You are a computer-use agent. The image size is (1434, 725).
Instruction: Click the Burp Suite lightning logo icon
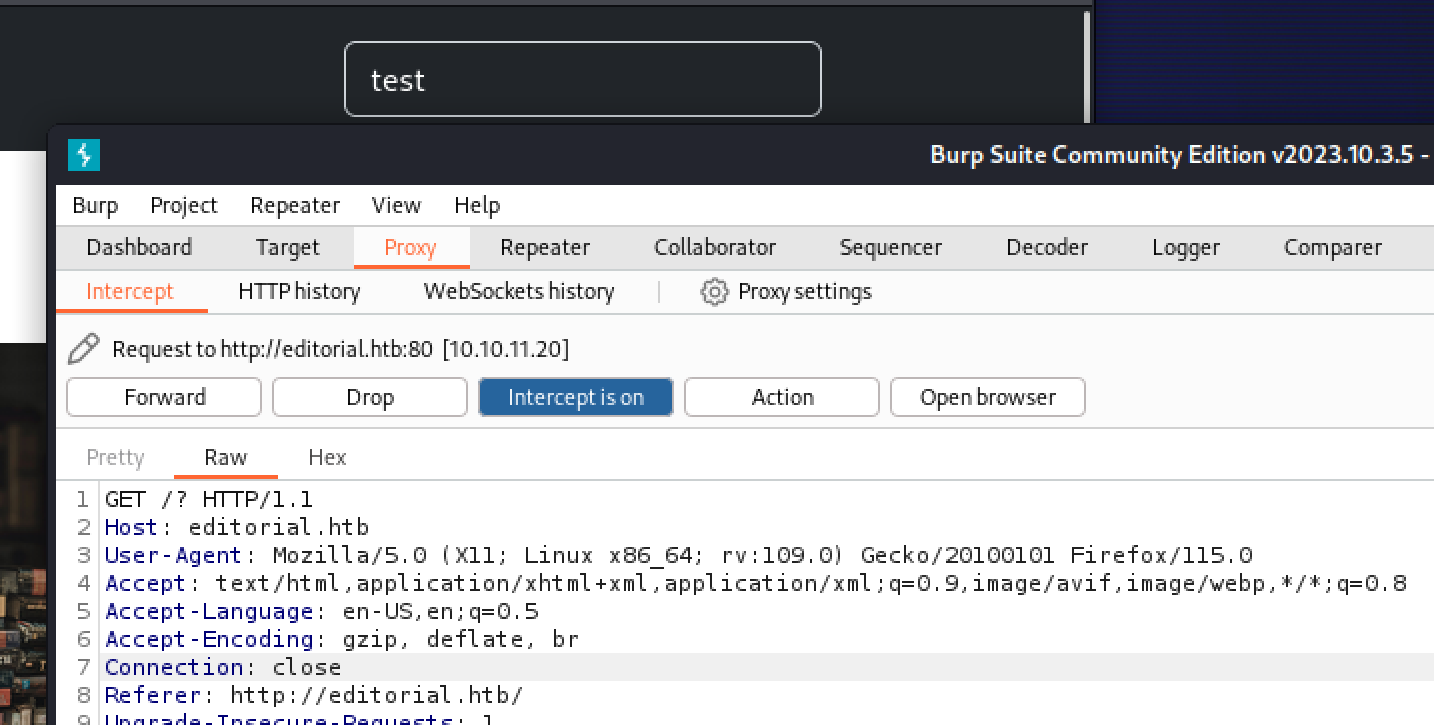(x=84, y=155)
